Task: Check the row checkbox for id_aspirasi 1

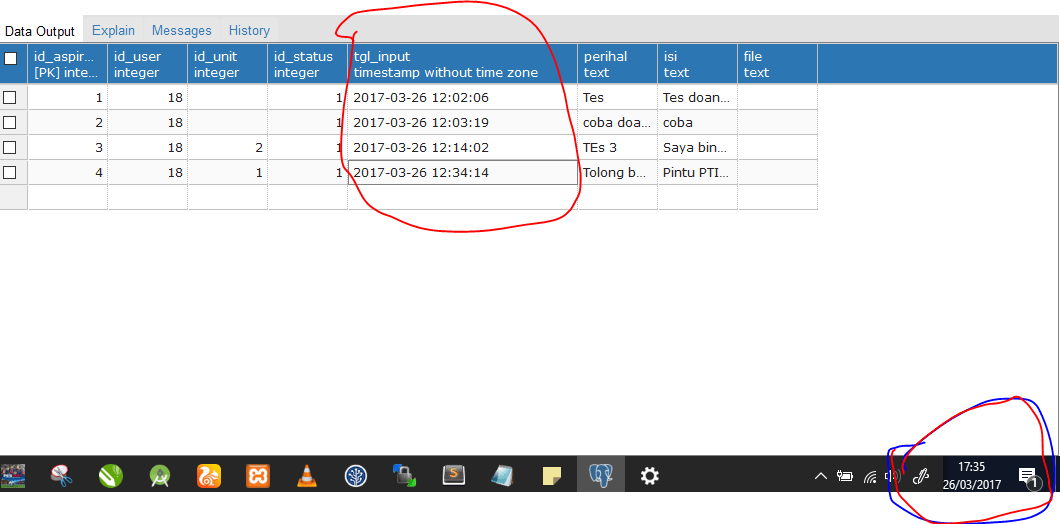Action: (9, 97)
